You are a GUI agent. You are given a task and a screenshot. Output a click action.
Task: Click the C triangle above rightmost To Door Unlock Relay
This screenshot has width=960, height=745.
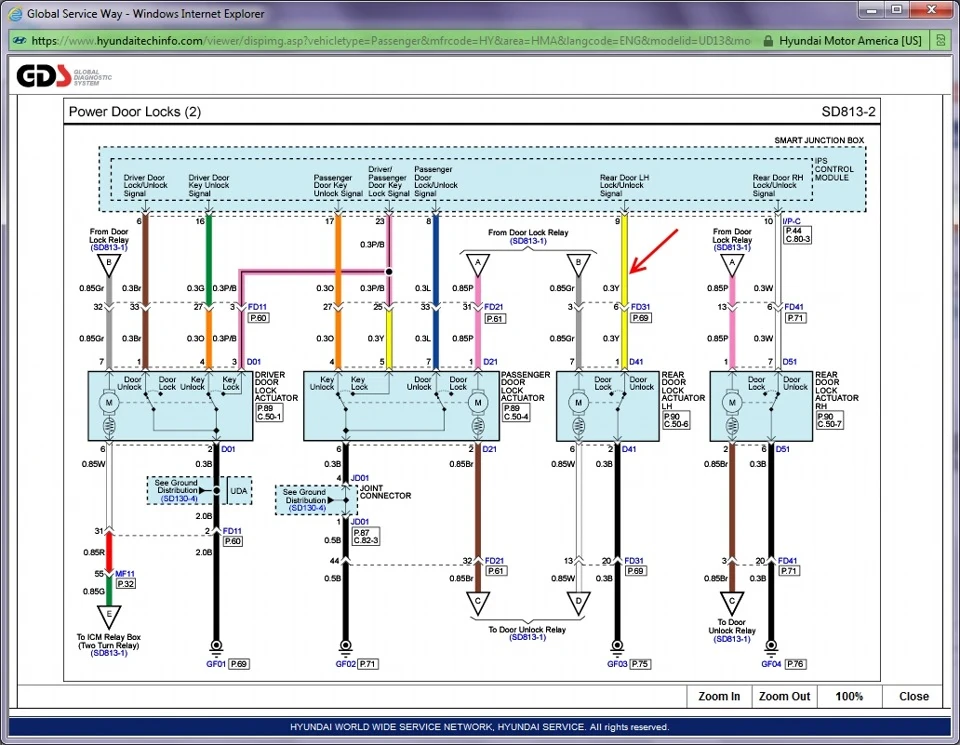732,602
